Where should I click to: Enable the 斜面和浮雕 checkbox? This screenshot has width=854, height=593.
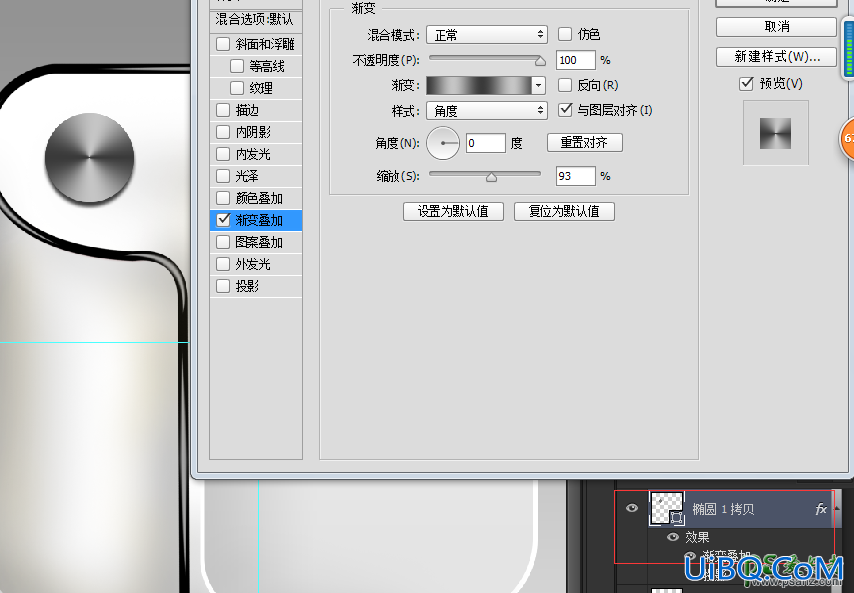point(223,44)
